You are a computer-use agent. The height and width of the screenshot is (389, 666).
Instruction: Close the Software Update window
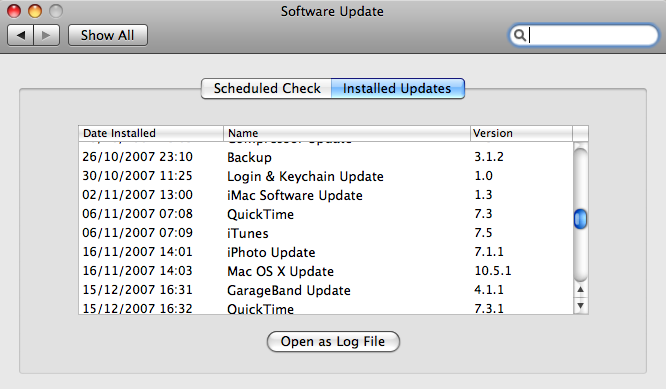(14, 11)
